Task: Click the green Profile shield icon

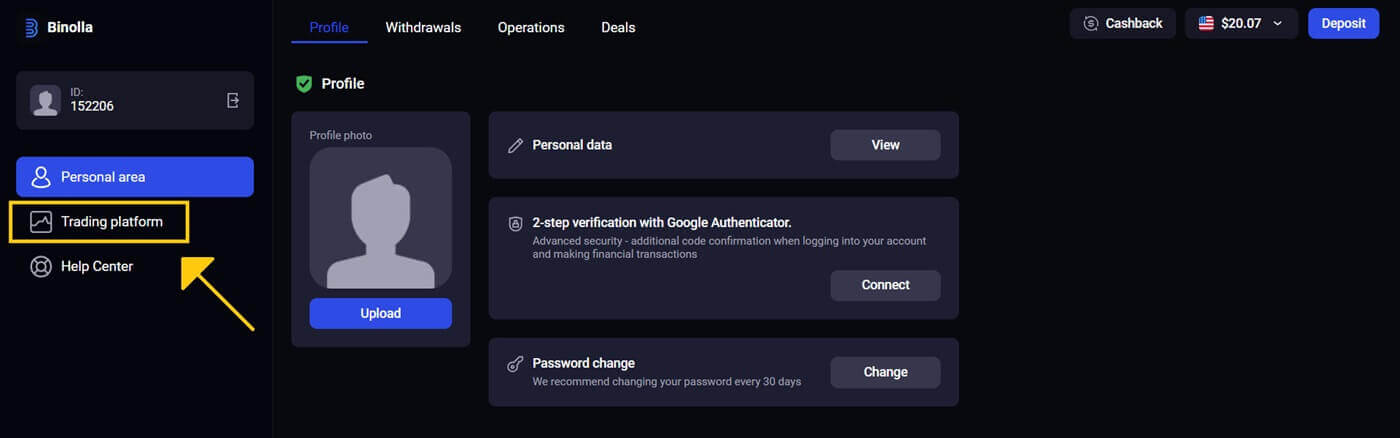Action: coord(304,84)
